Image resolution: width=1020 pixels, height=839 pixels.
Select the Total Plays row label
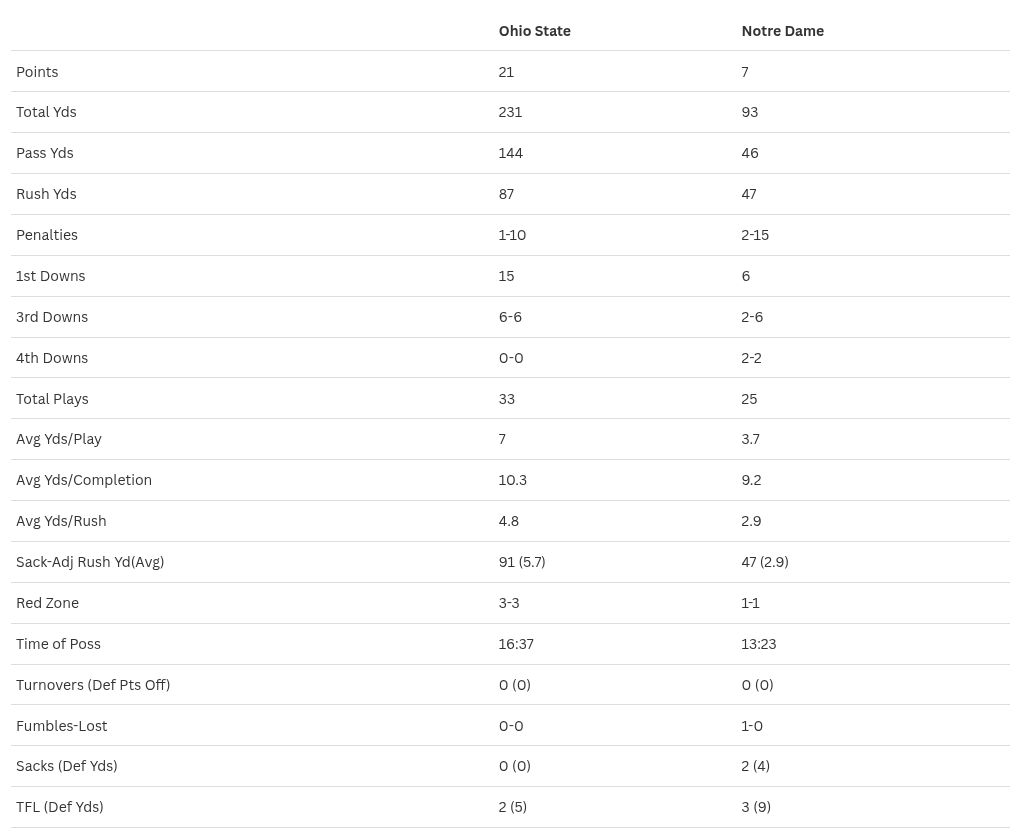[52, 399]
